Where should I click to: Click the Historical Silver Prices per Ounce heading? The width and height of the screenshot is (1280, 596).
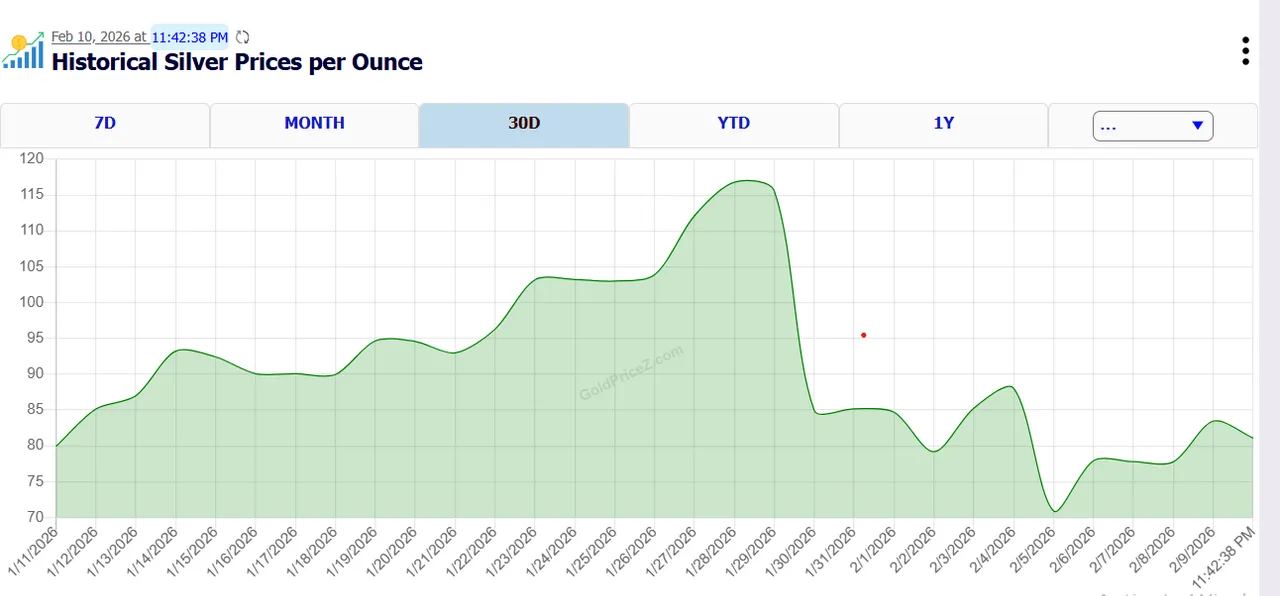click(x=237, y=62)
